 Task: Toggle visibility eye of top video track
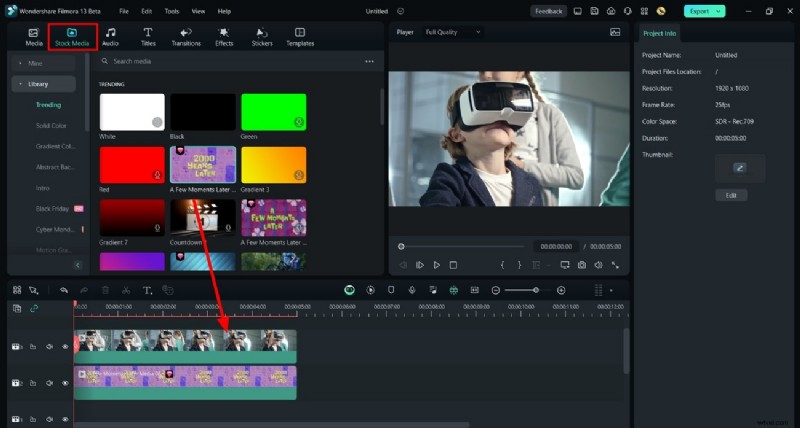(65, 347)
